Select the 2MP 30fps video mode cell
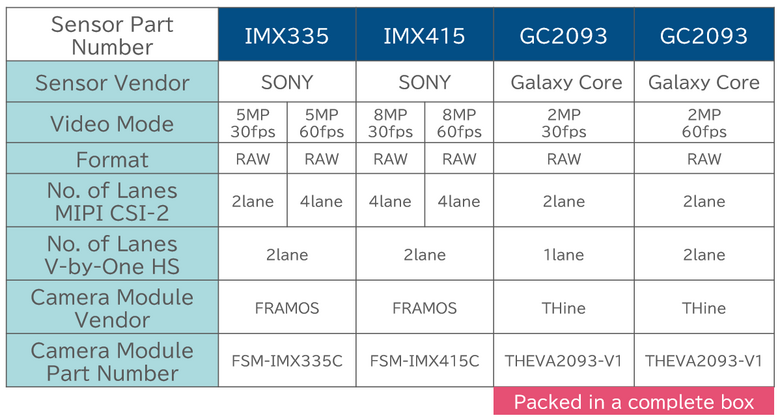 pyautogui.click(x=564, y=124)
